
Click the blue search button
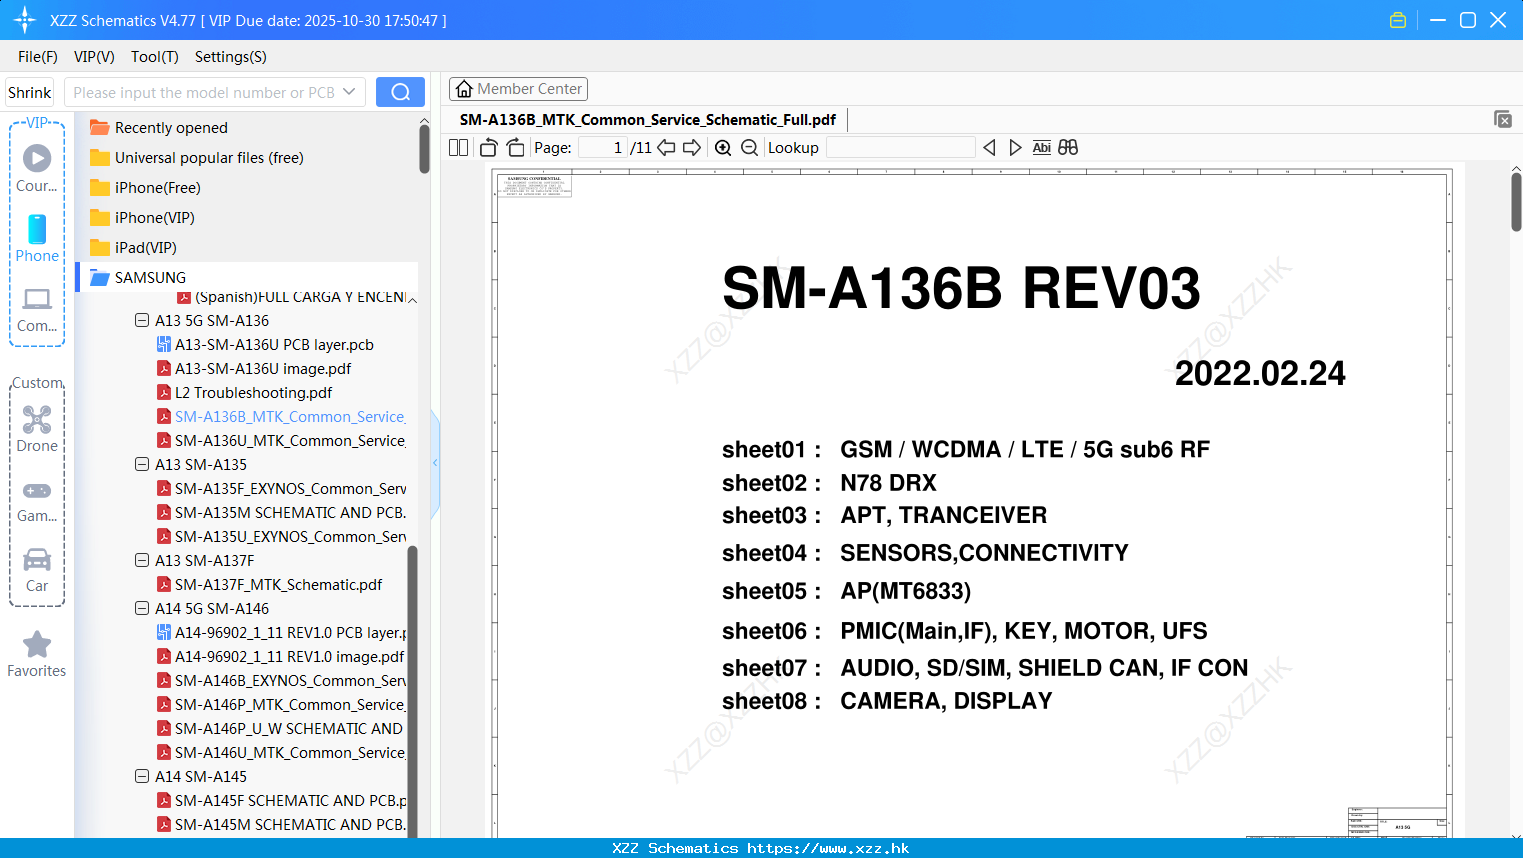pyautogui.click(x=400, y=92)
